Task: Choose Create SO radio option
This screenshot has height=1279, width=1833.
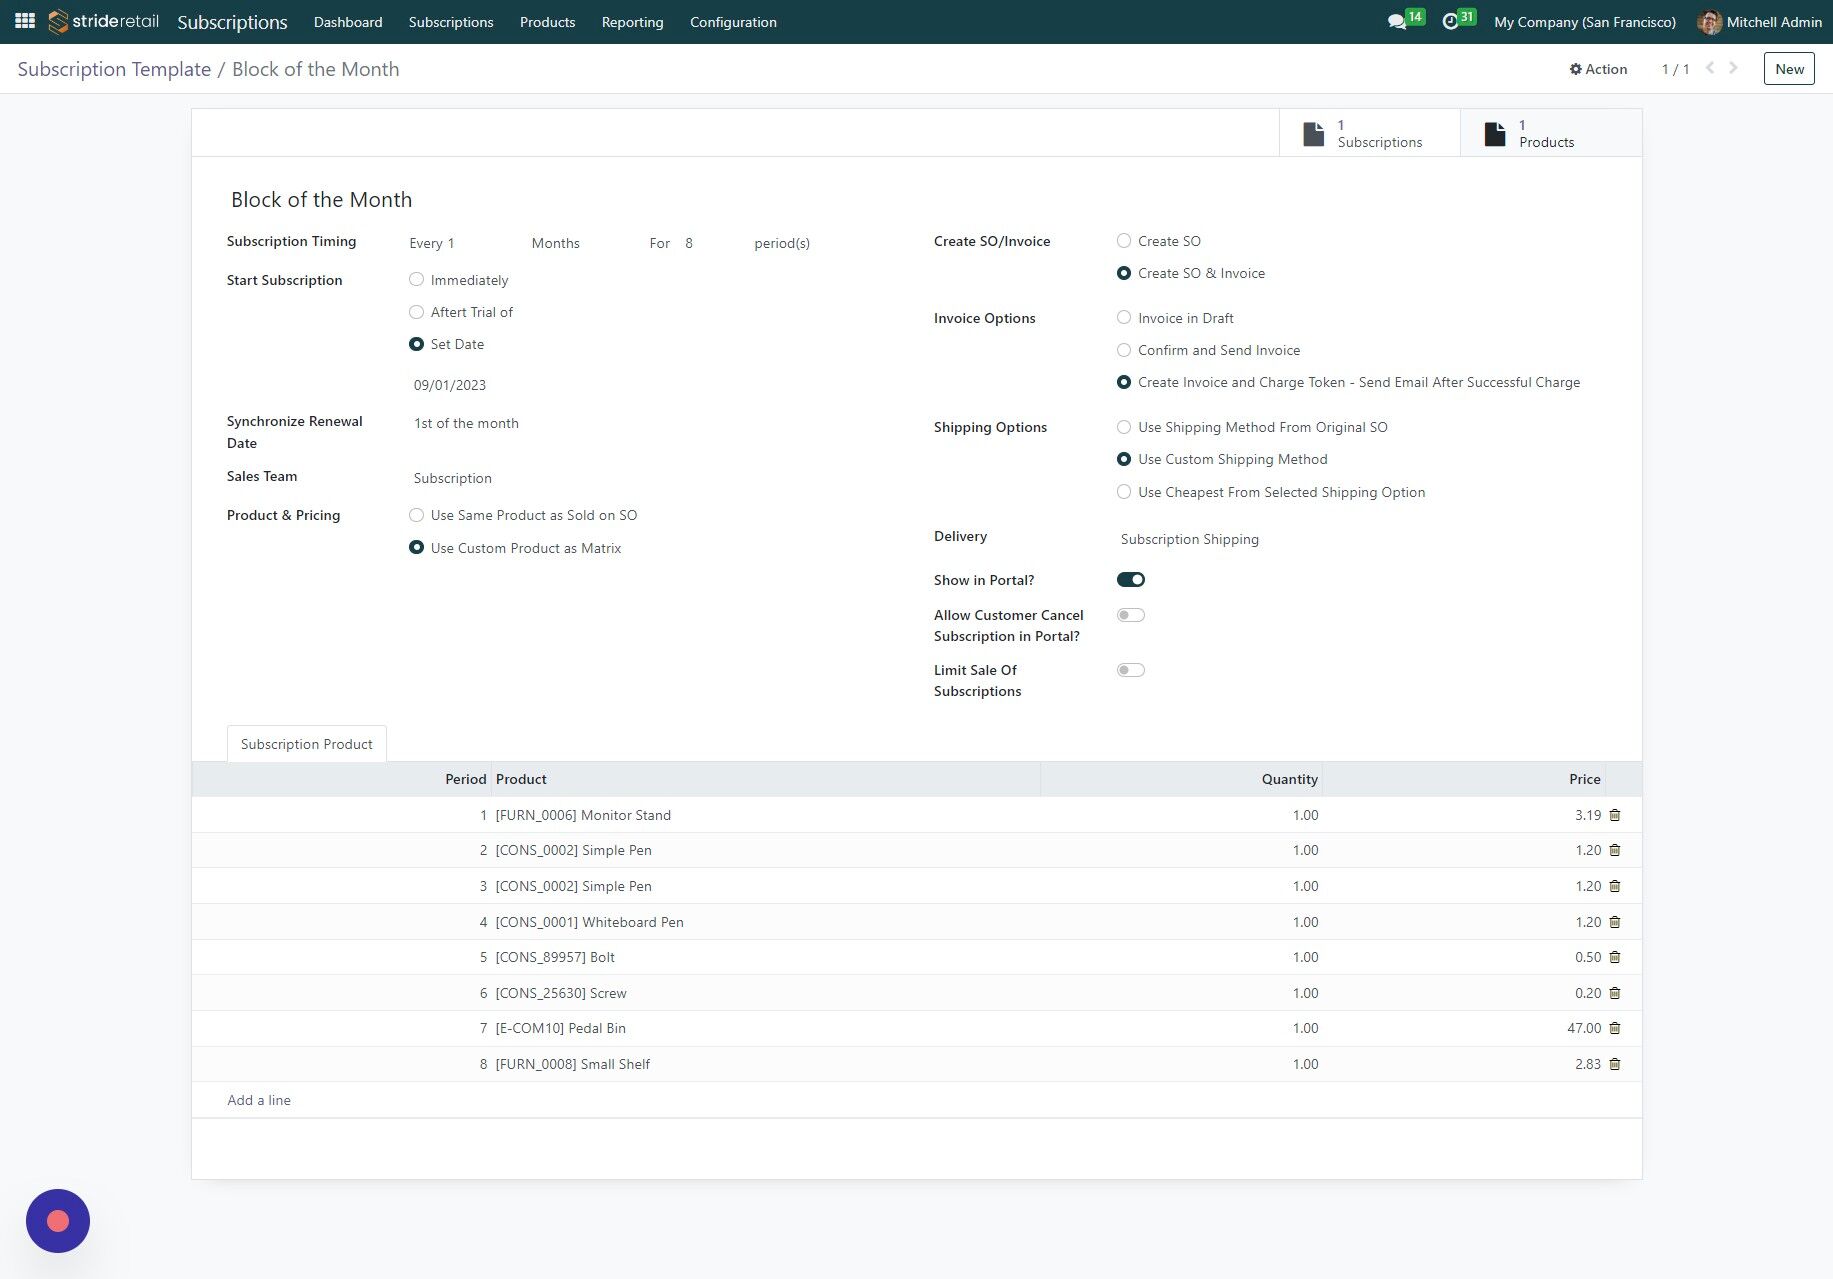Action: (x=1124, y=241)
